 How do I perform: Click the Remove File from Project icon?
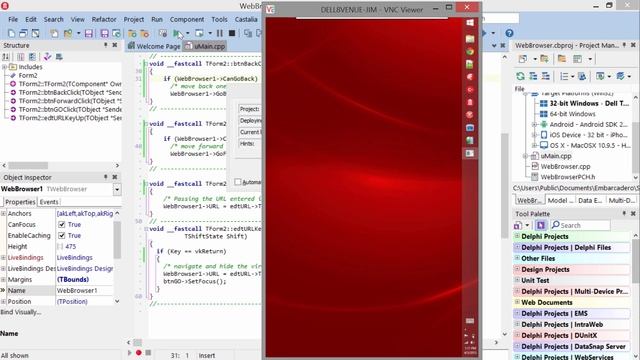[144, 33]
